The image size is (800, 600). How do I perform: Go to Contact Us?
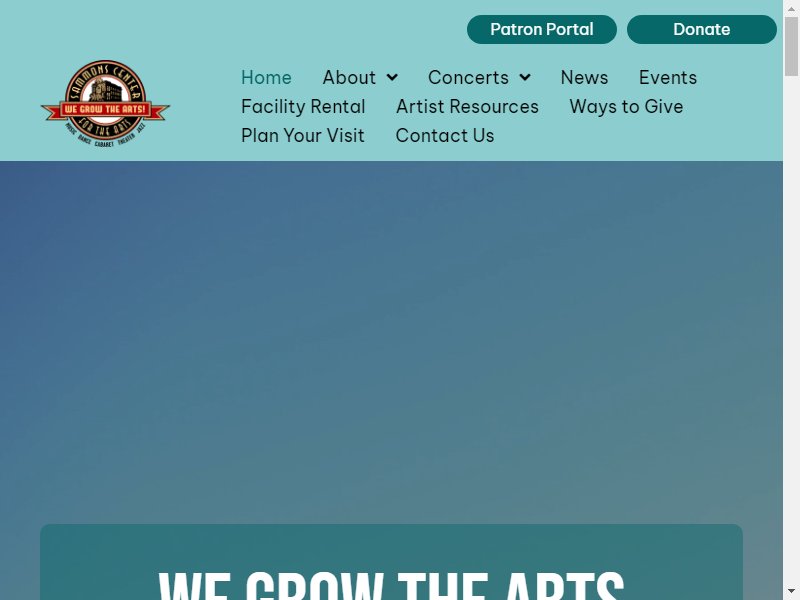[445, 136]
